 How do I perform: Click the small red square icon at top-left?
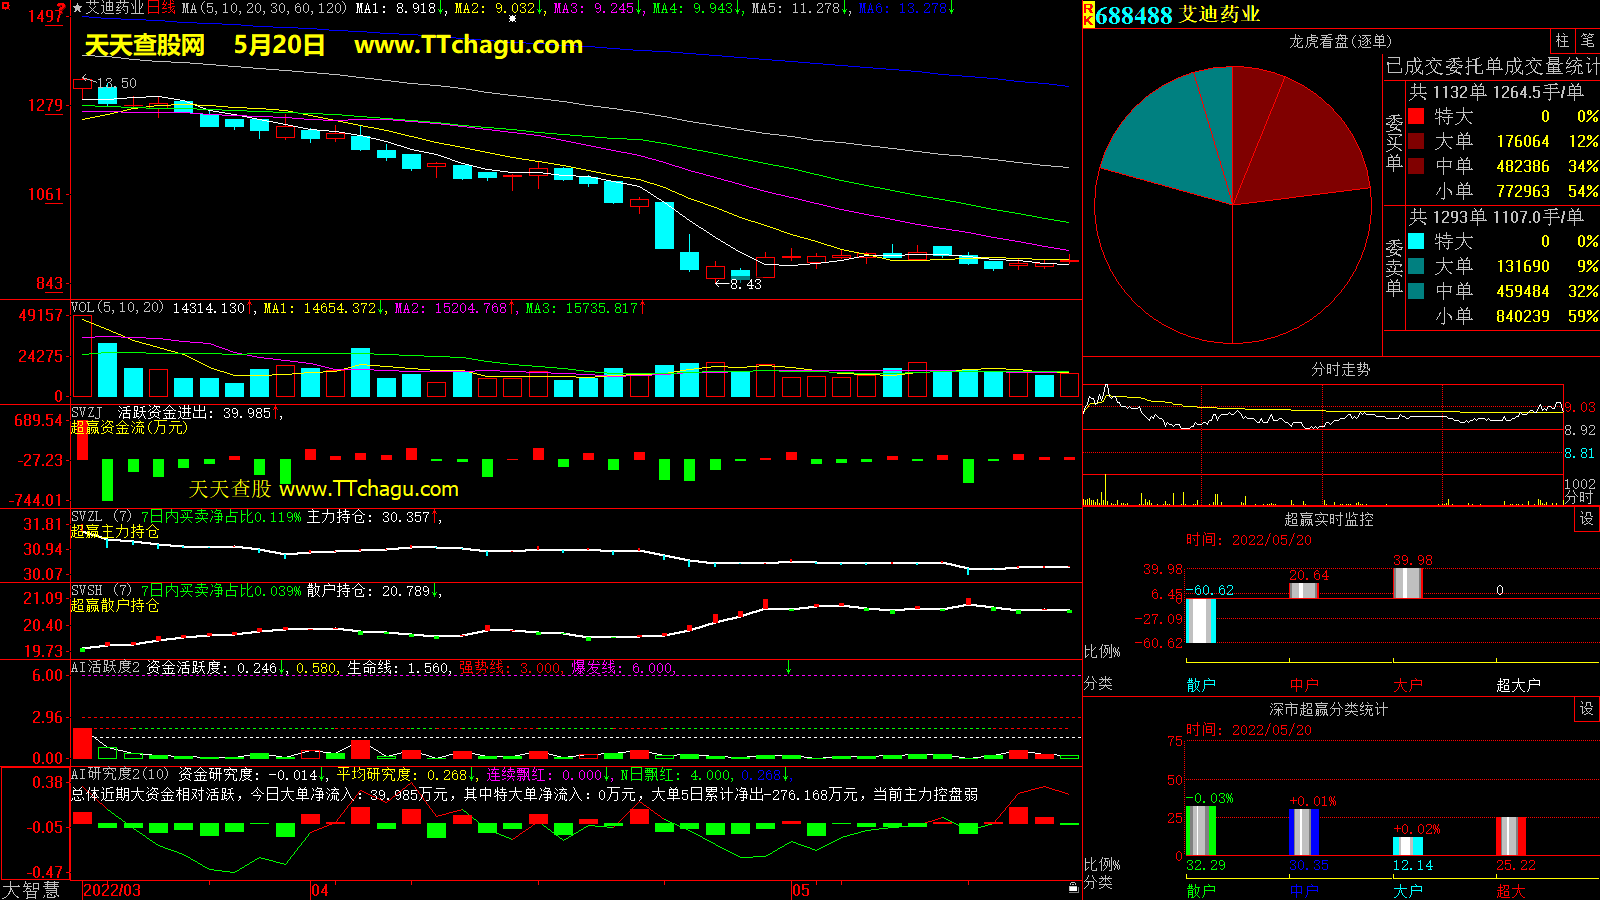click(x=5, y=6)
